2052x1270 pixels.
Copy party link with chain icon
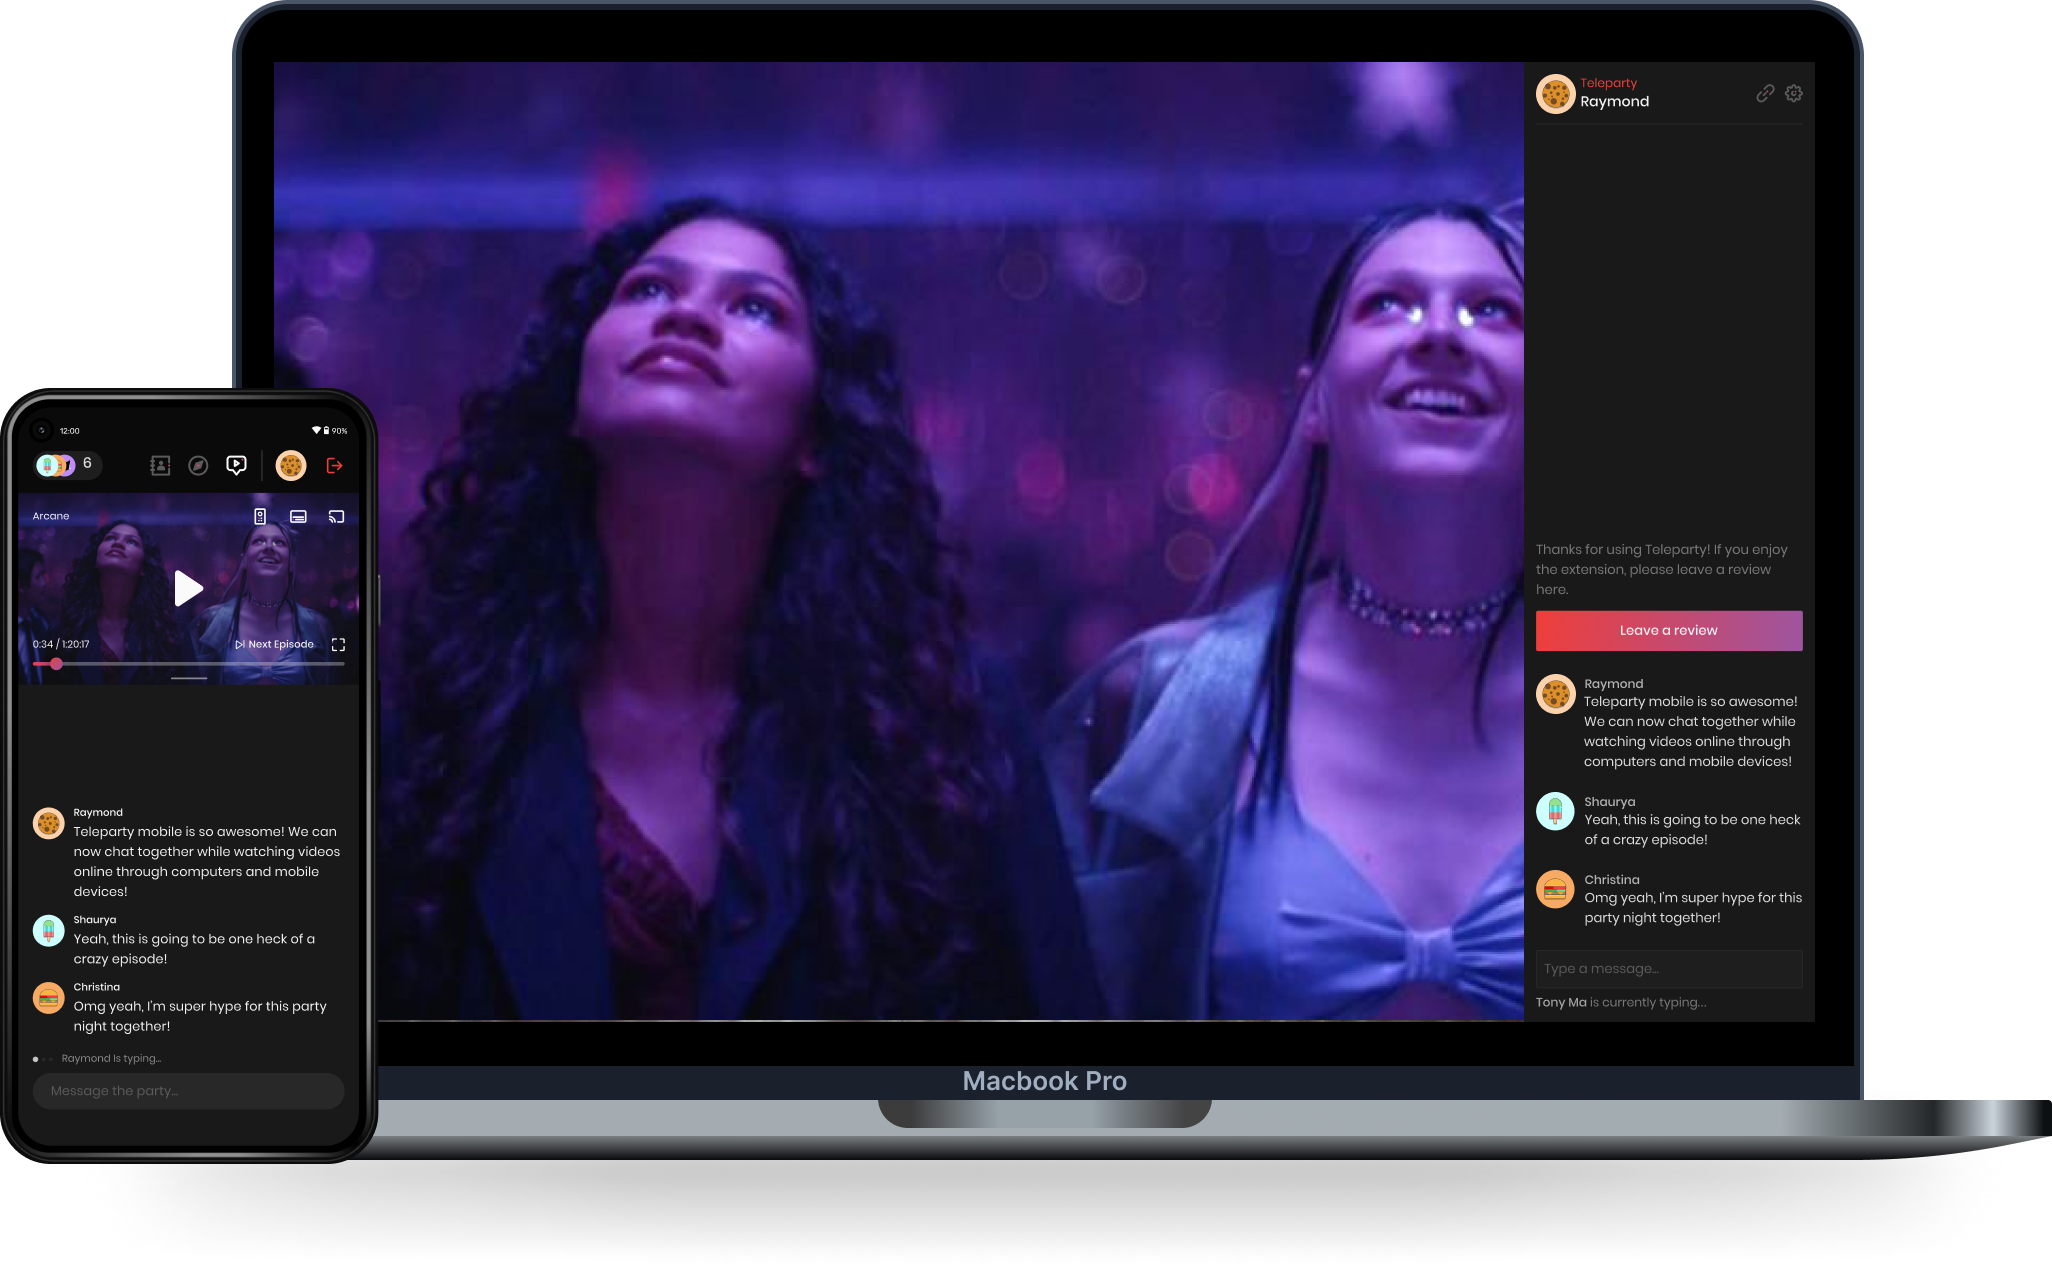1765,93
